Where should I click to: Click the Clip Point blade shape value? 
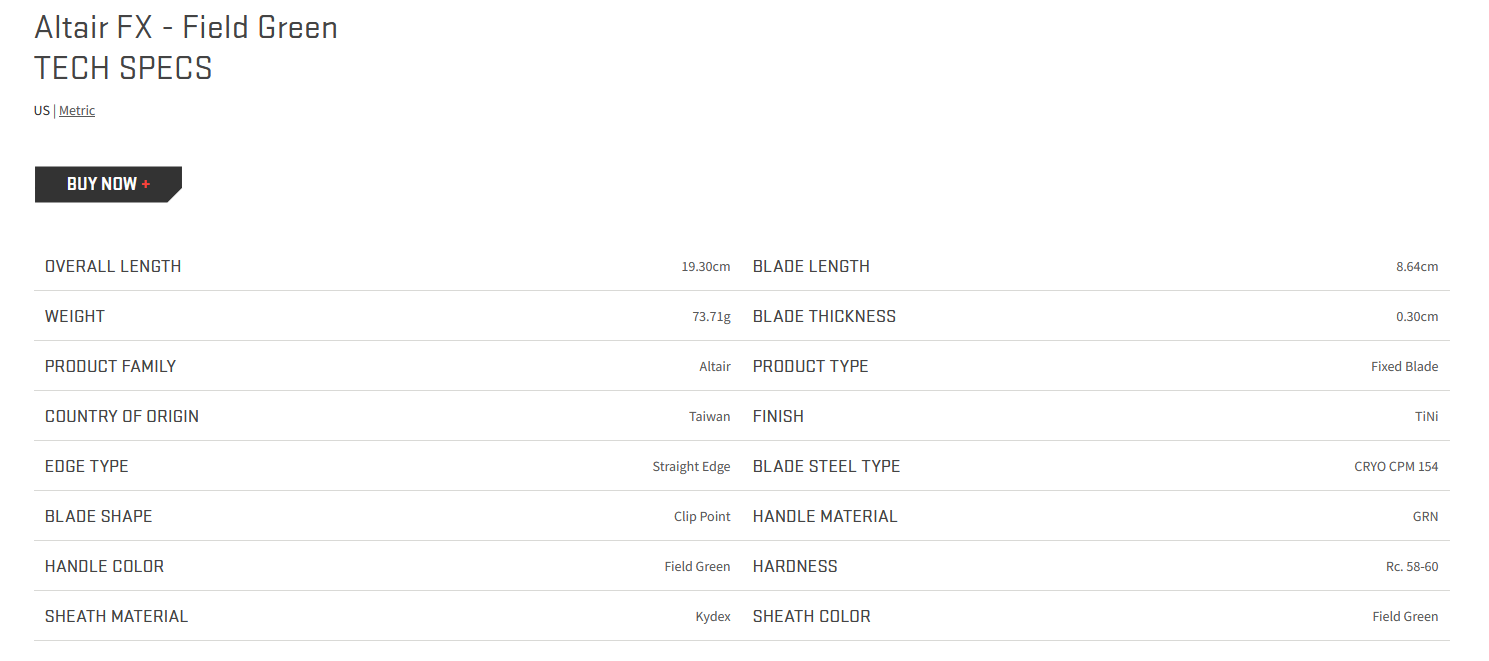click(x=702, y=517)
